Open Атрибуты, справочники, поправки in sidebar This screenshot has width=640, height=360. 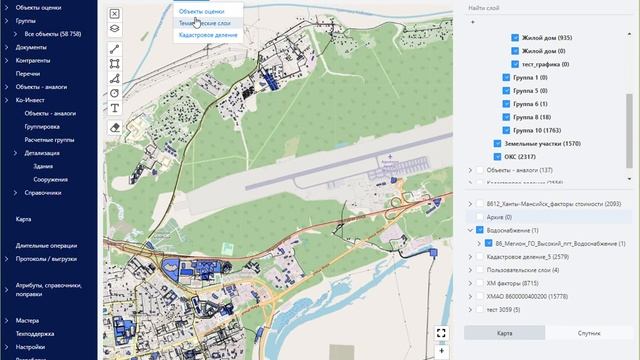[49, 290]
